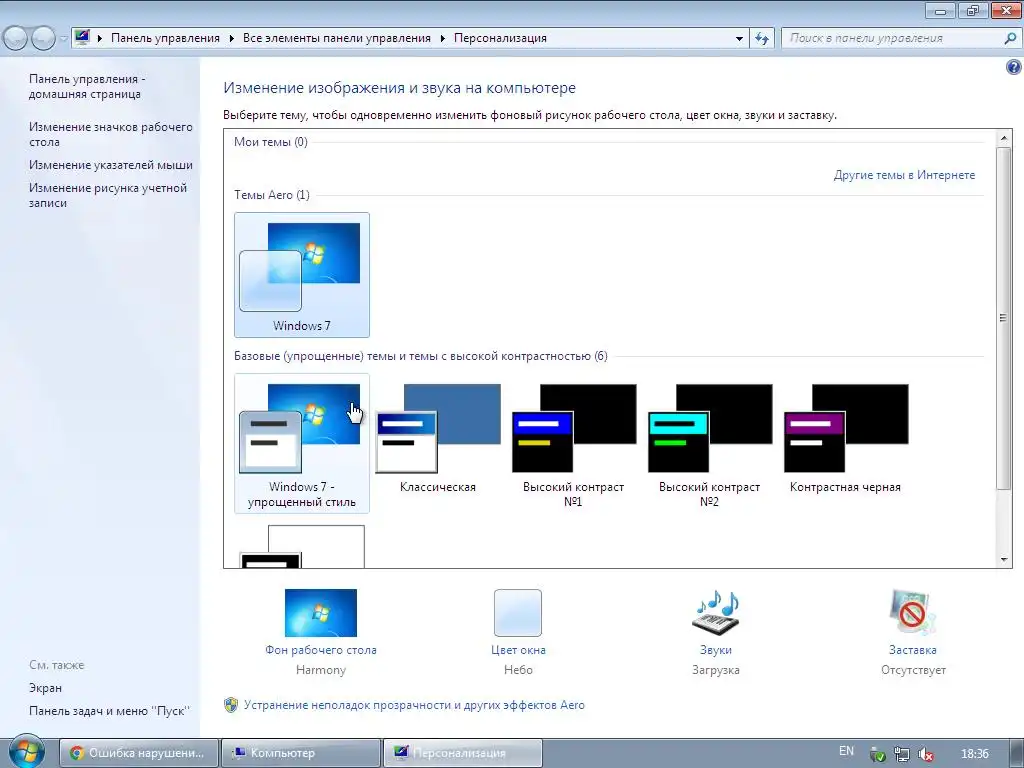Select the Windows 7 Aero theme
Image resolution: width=1024 pixels, height=768 pixels.
pos(302,274)
